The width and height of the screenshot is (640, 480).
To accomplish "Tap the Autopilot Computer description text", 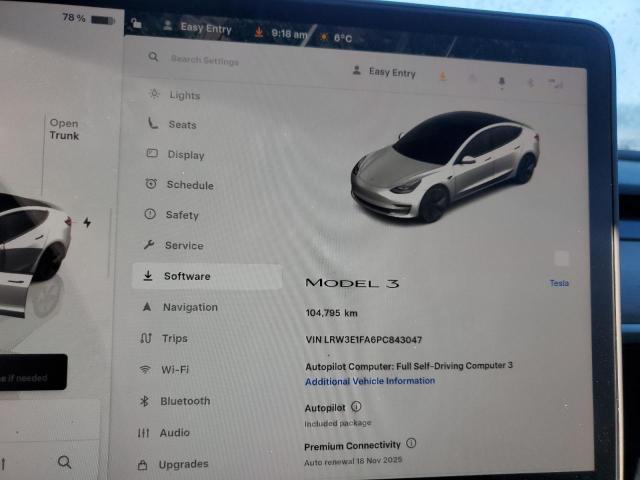I will [409, 366].
